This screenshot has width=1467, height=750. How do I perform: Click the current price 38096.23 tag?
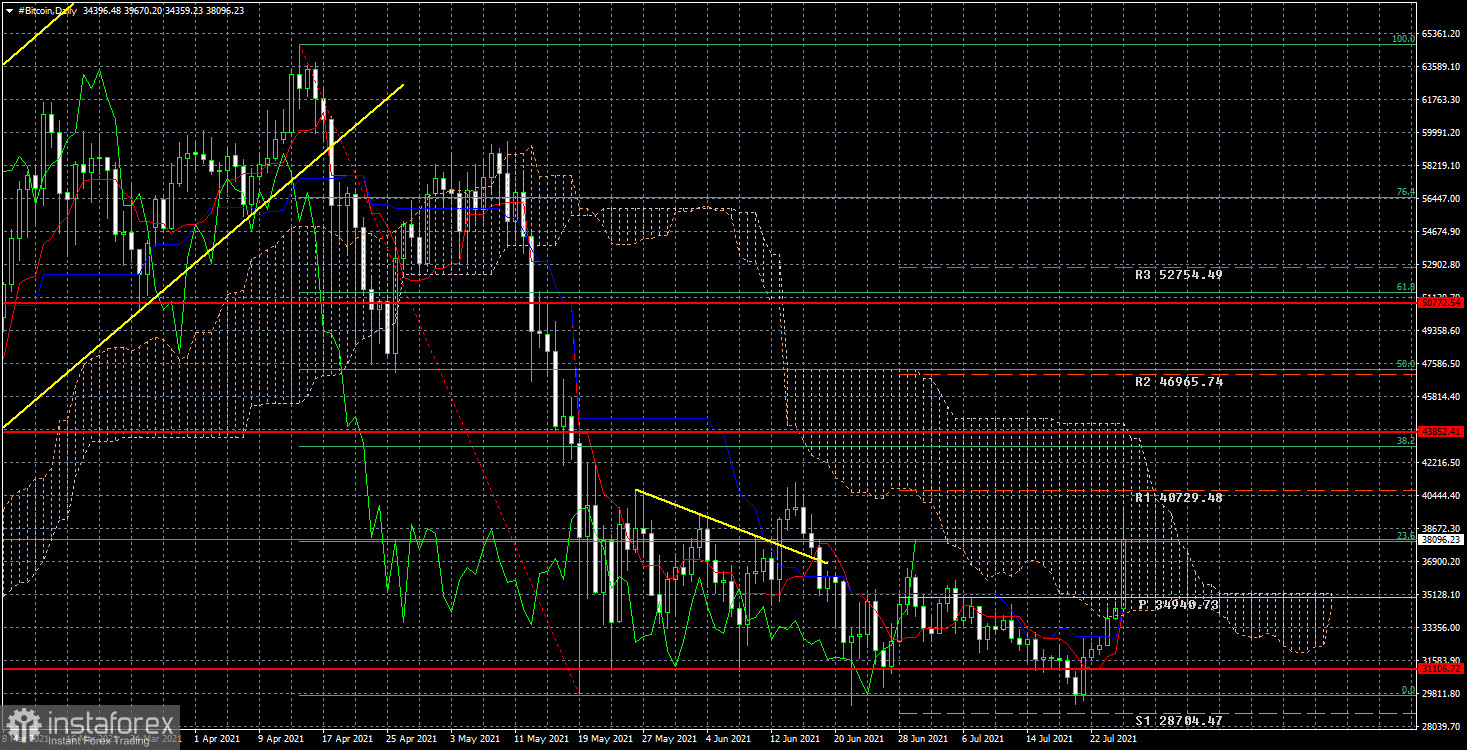coord(1442,539)
